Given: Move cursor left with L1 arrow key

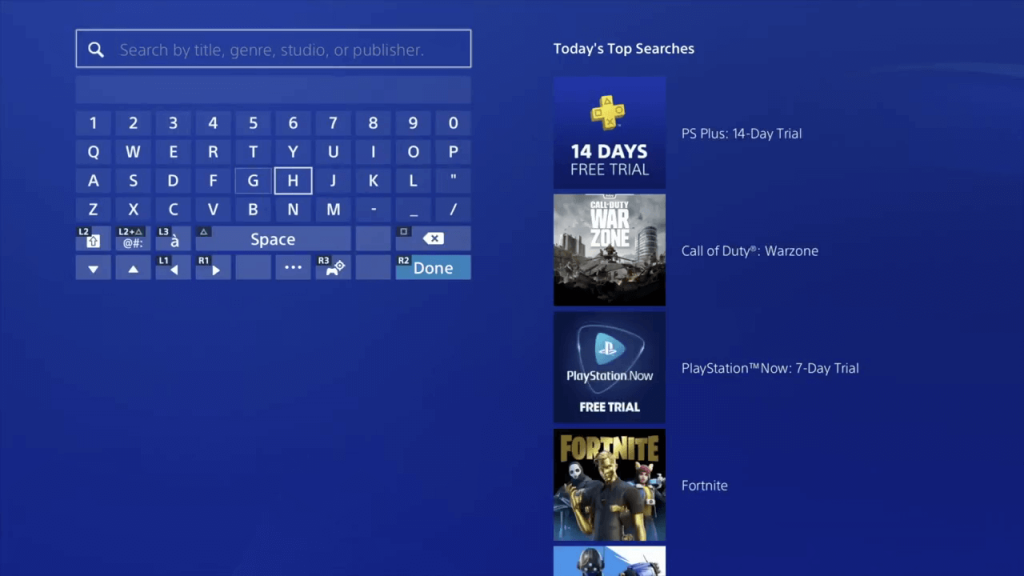Looking at the screenshot, I should click(x=173, y=267).
